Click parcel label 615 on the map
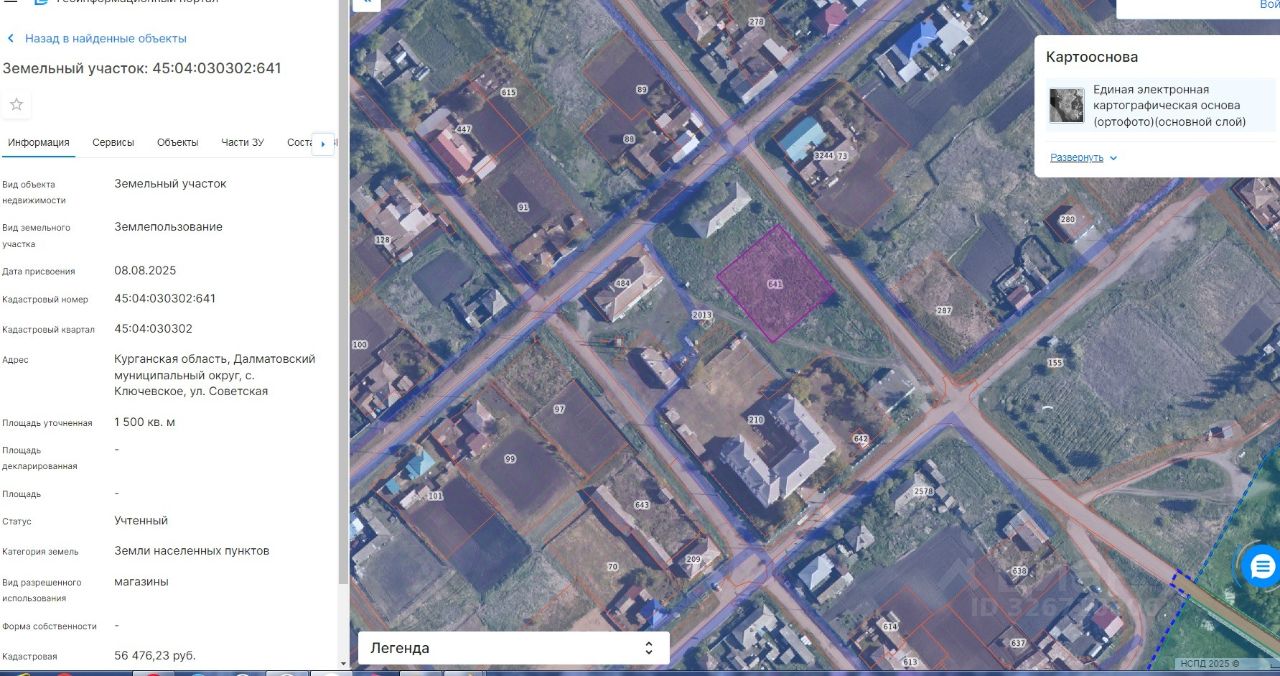Viewport: 1280px width, 676px height. coord(508,92)
